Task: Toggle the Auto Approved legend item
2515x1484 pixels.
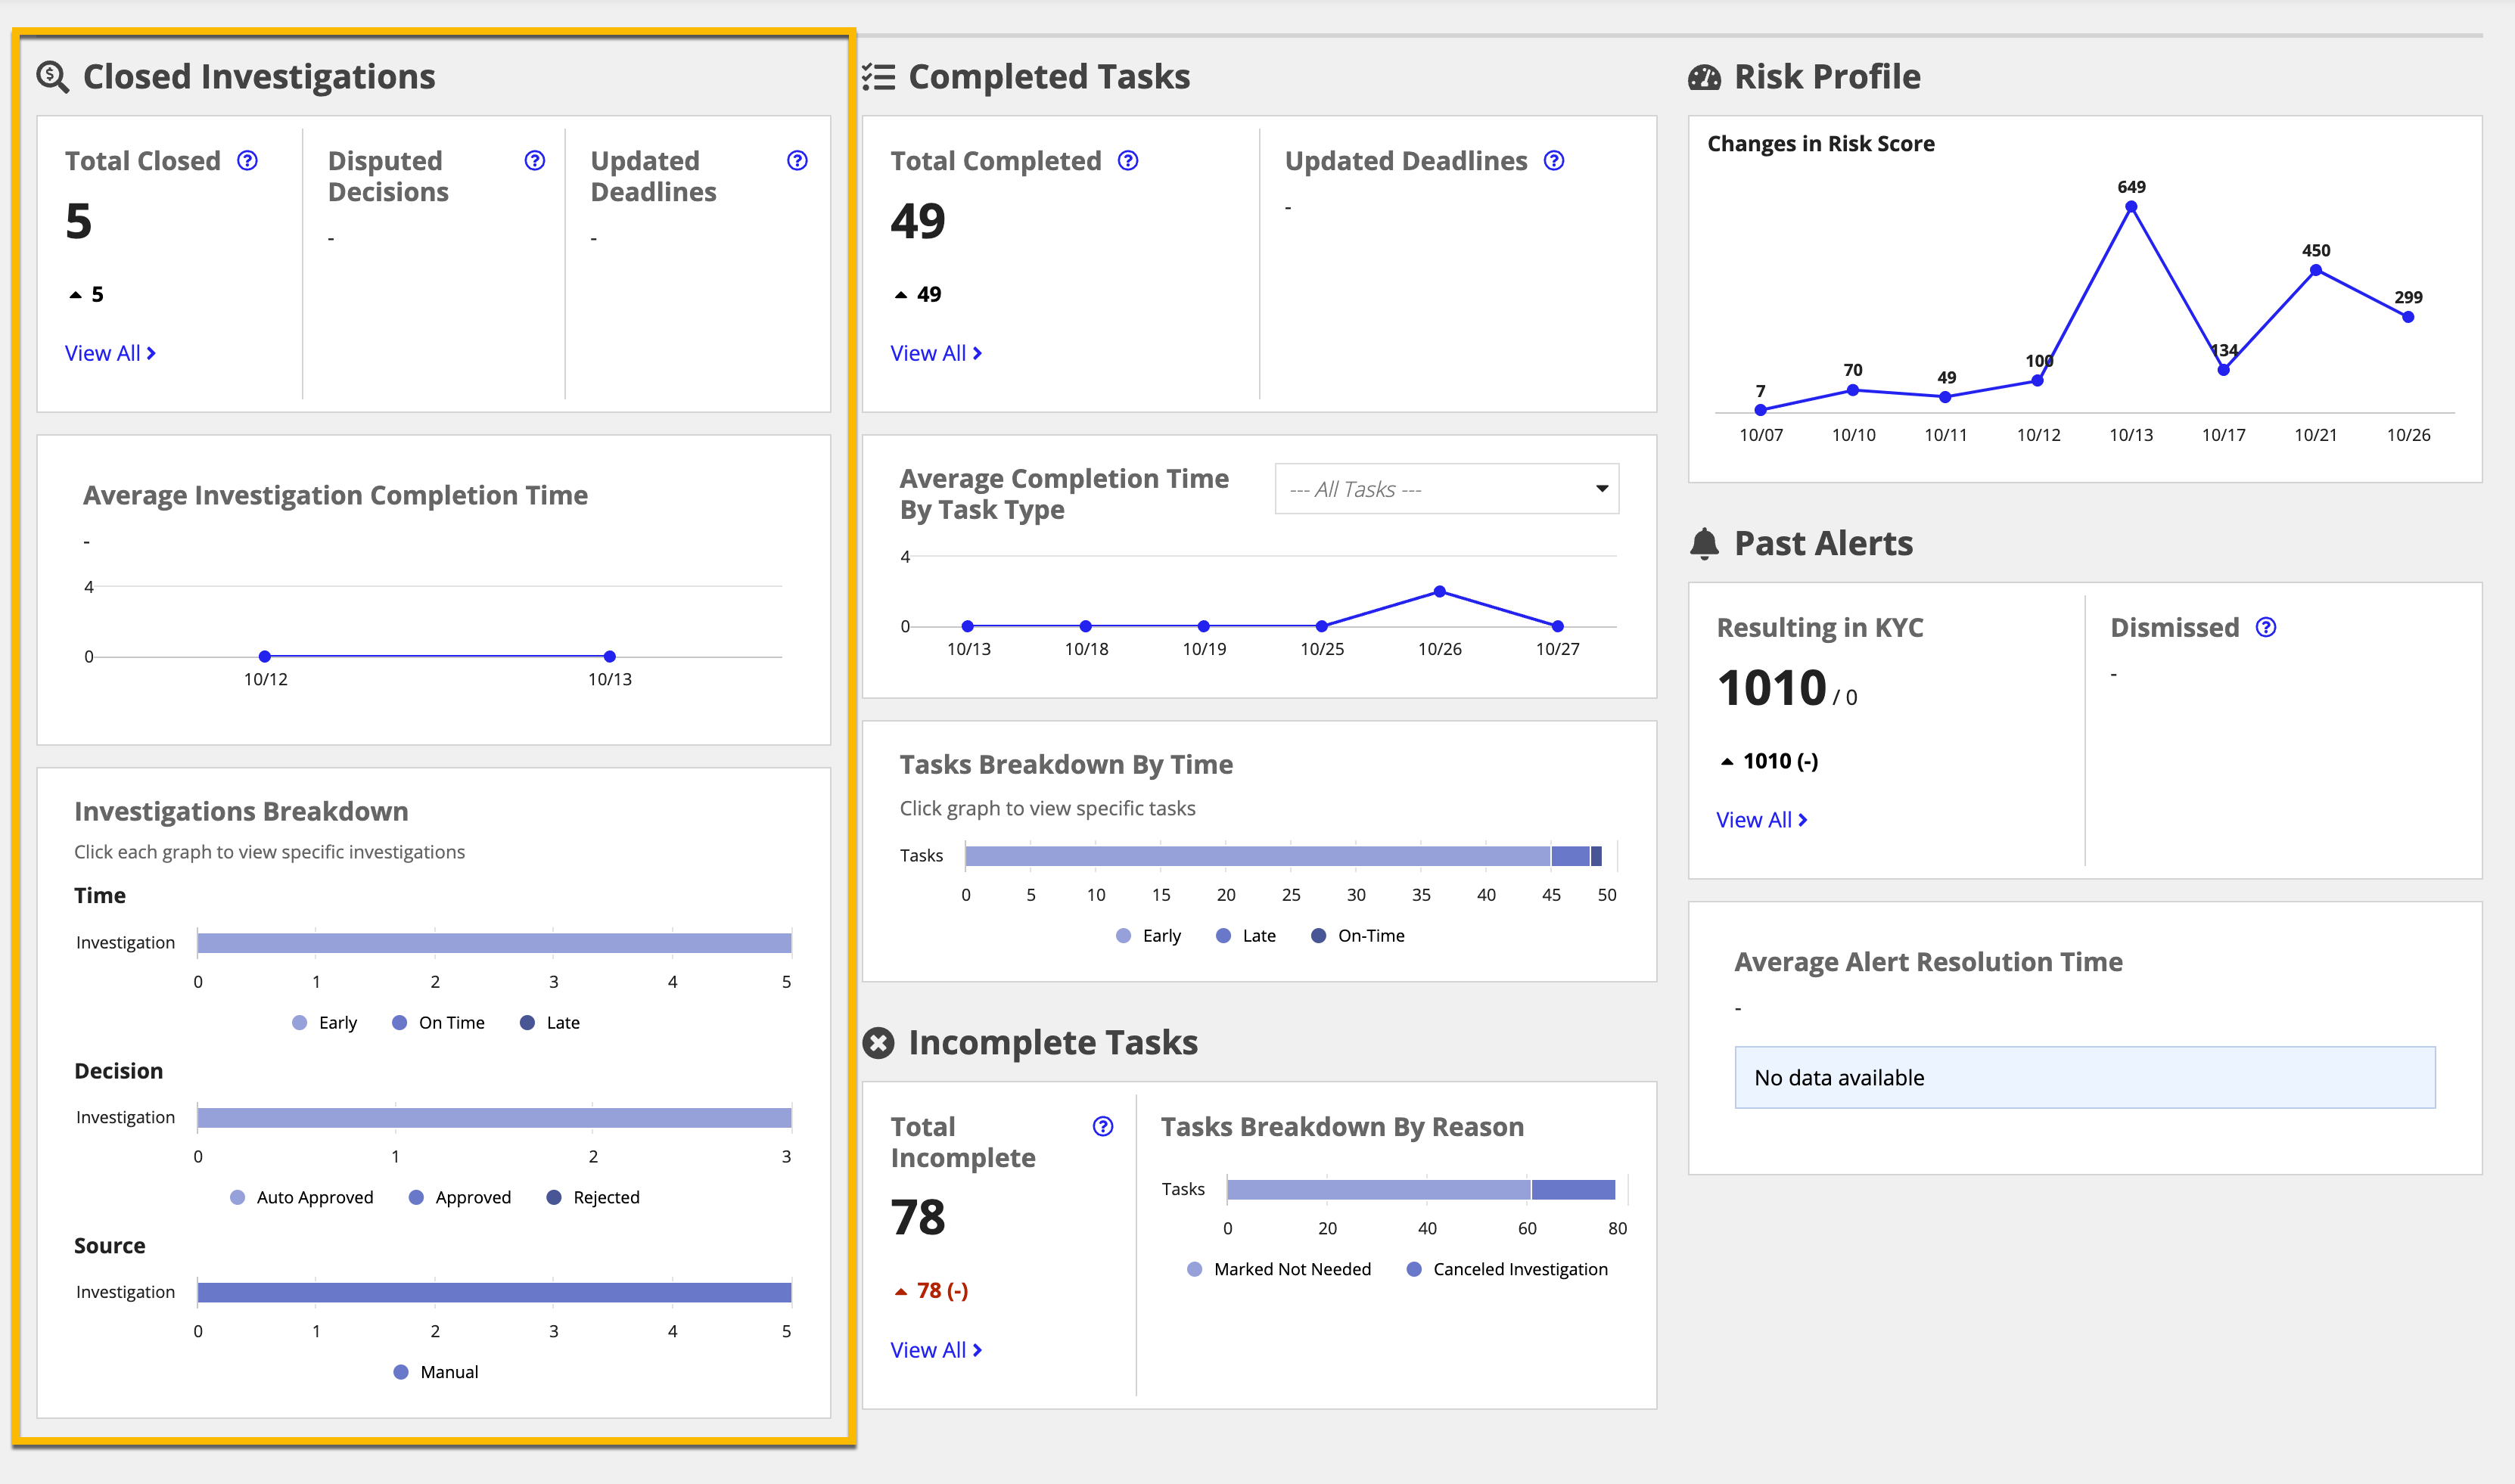Action: pyautogui.click(x=301, y=1198)
